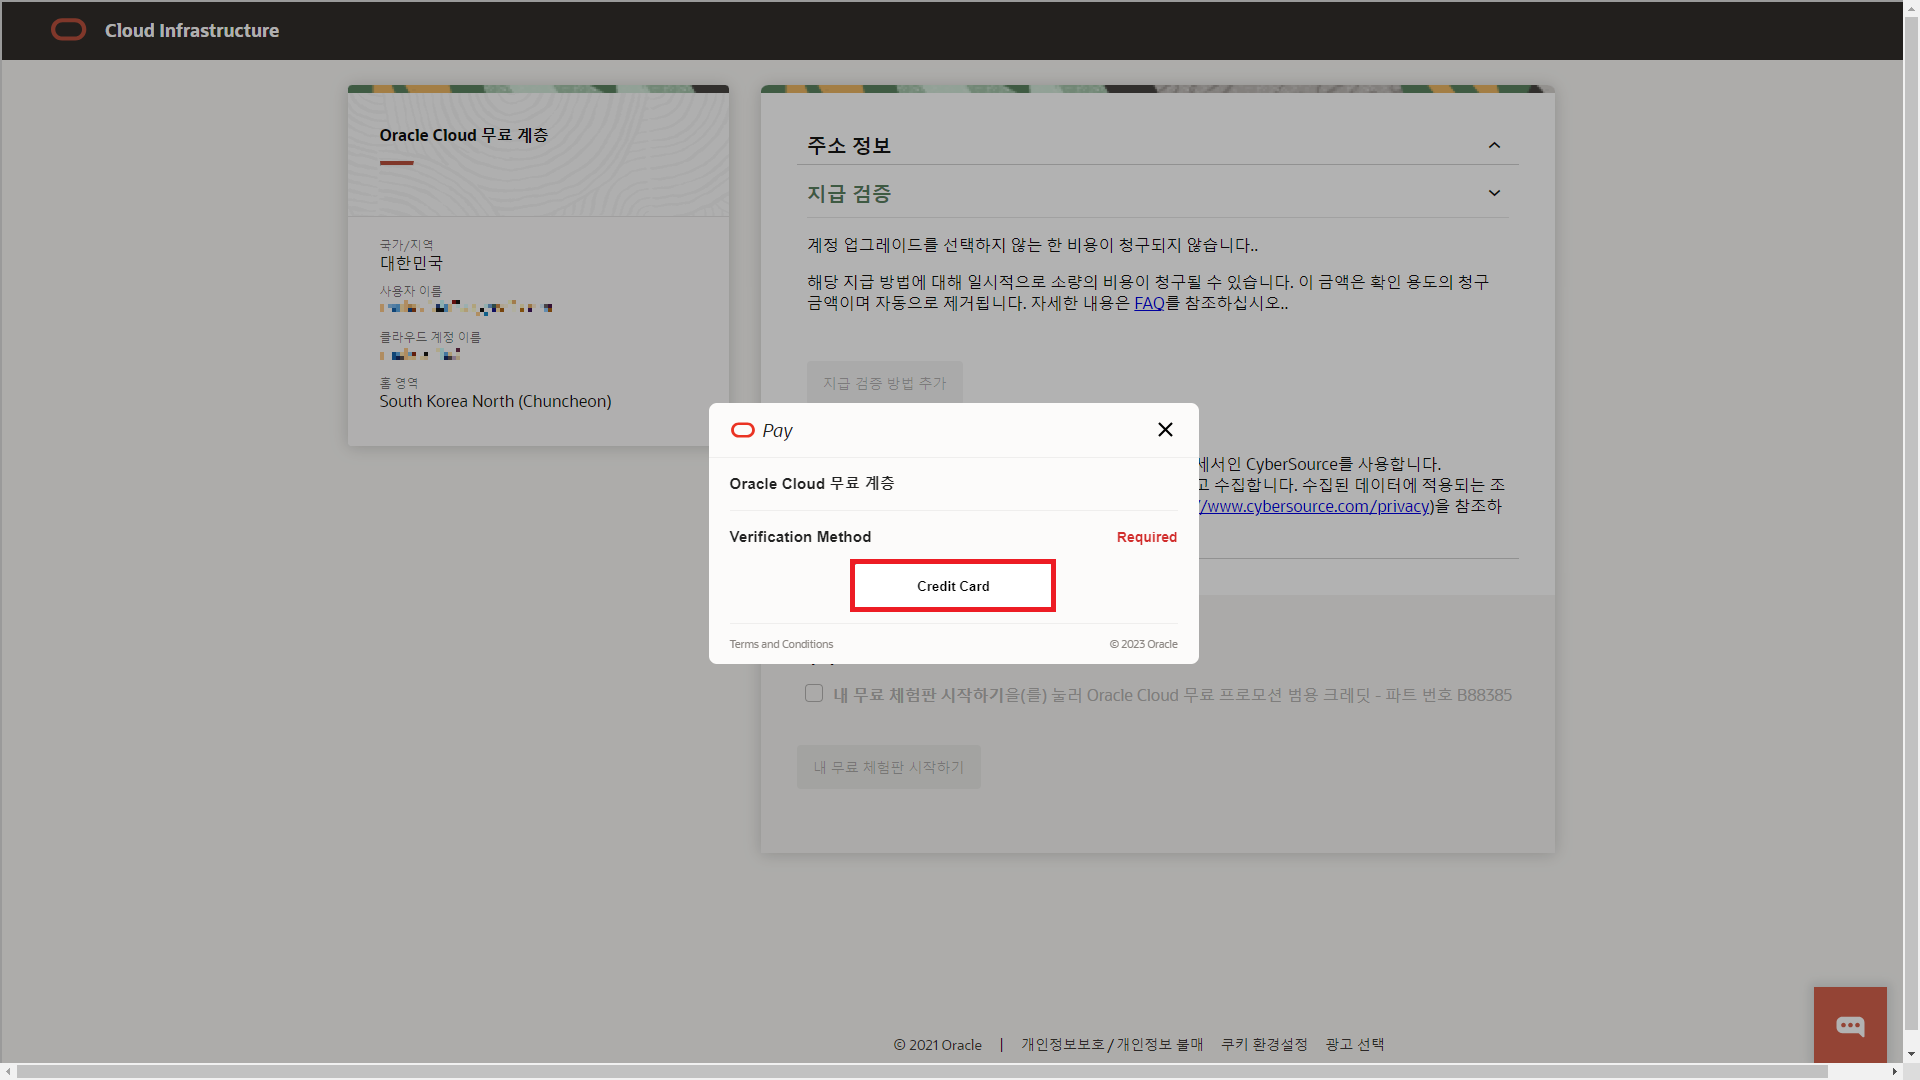Image resolution: width=1920 pixels, height=1080 pixels.
Task: Check the 내 무료 체험판 시작하기 agreement checkbox
Action: (814, 694)
